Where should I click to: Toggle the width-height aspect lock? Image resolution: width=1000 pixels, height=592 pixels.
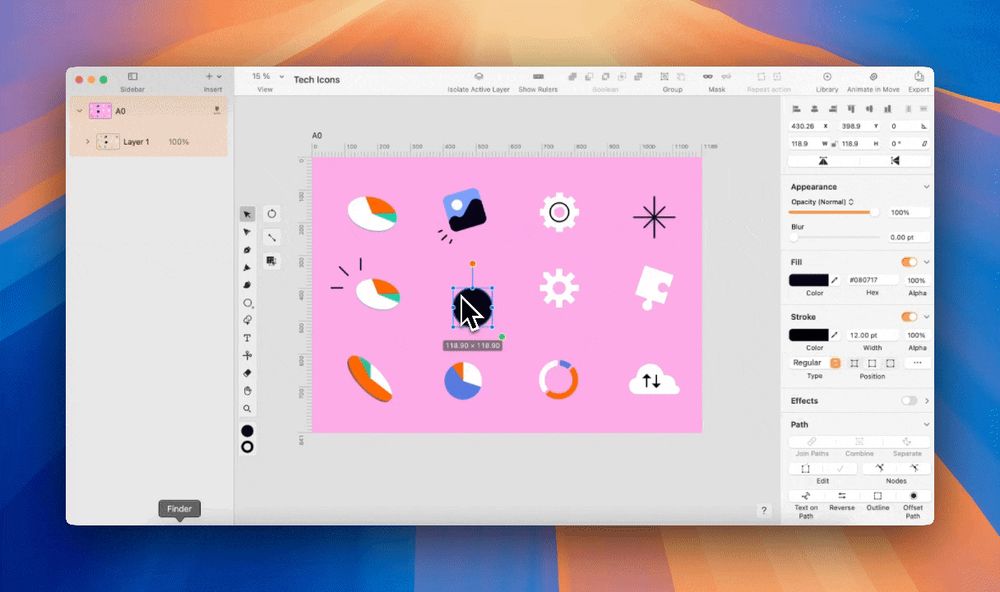pos(834,144)
